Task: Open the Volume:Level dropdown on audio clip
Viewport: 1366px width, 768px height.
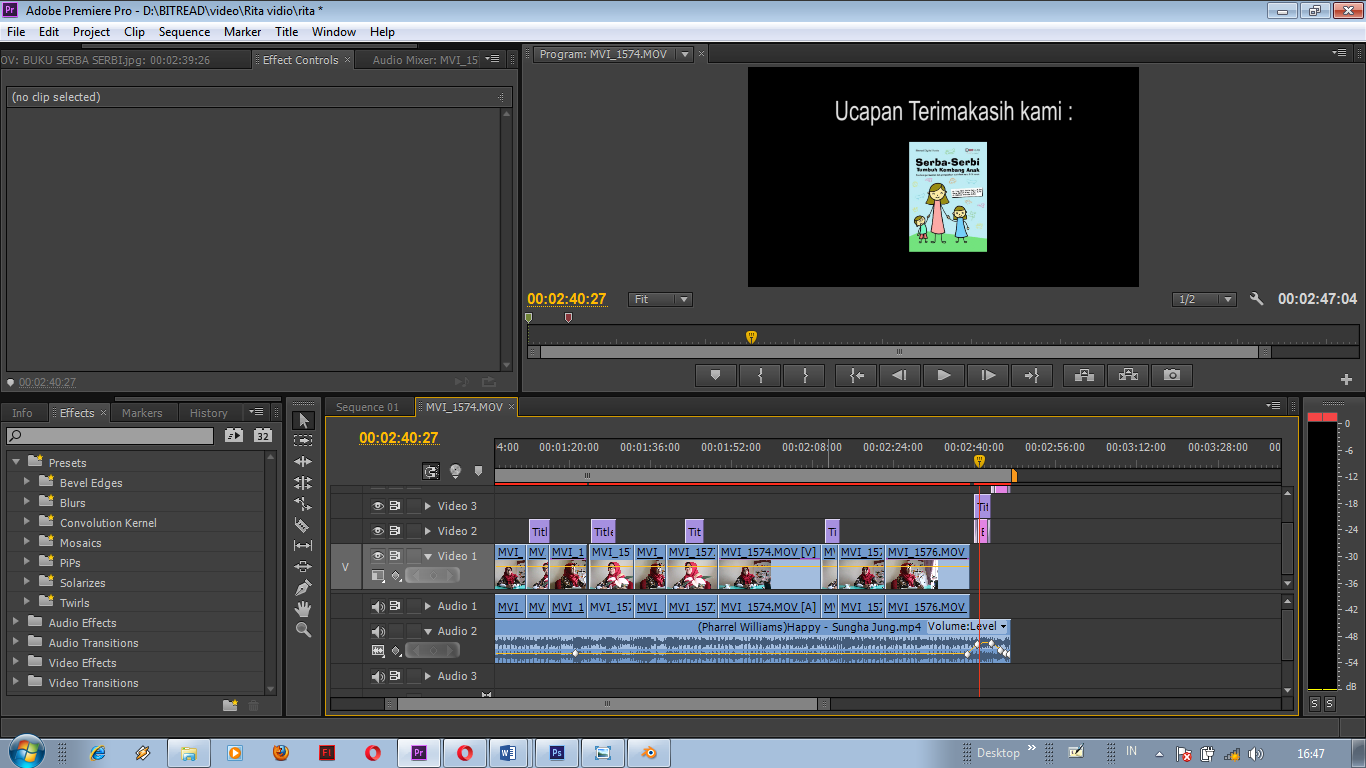Action: click(968, 626)
